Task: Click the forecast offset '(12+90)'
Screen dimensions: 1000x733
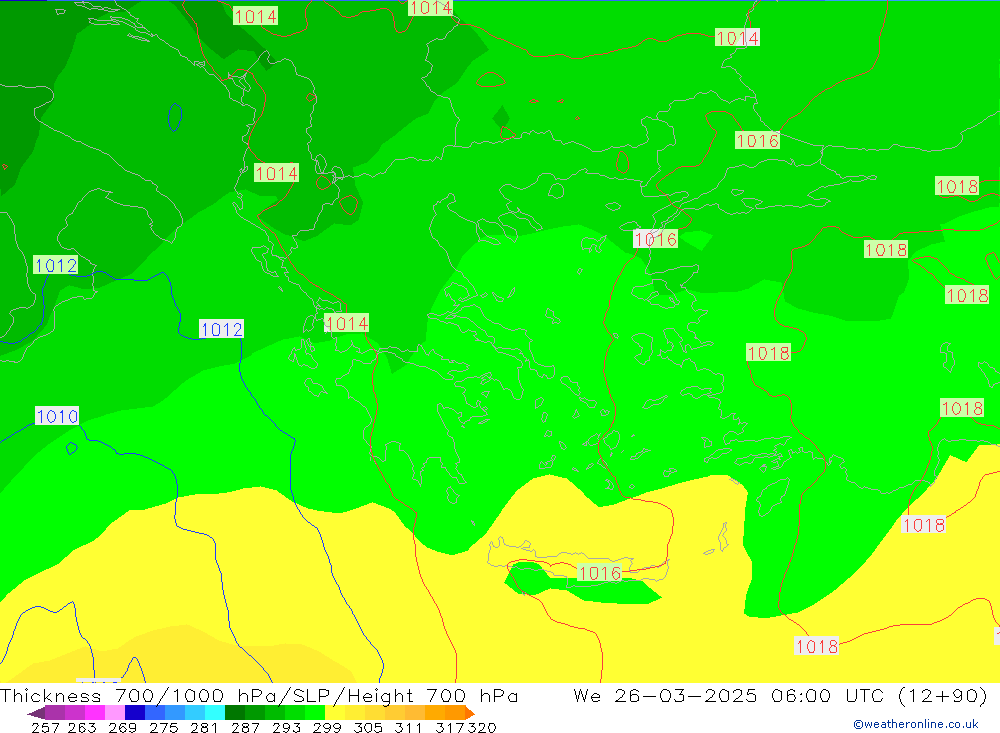Action: click(943, 695)
